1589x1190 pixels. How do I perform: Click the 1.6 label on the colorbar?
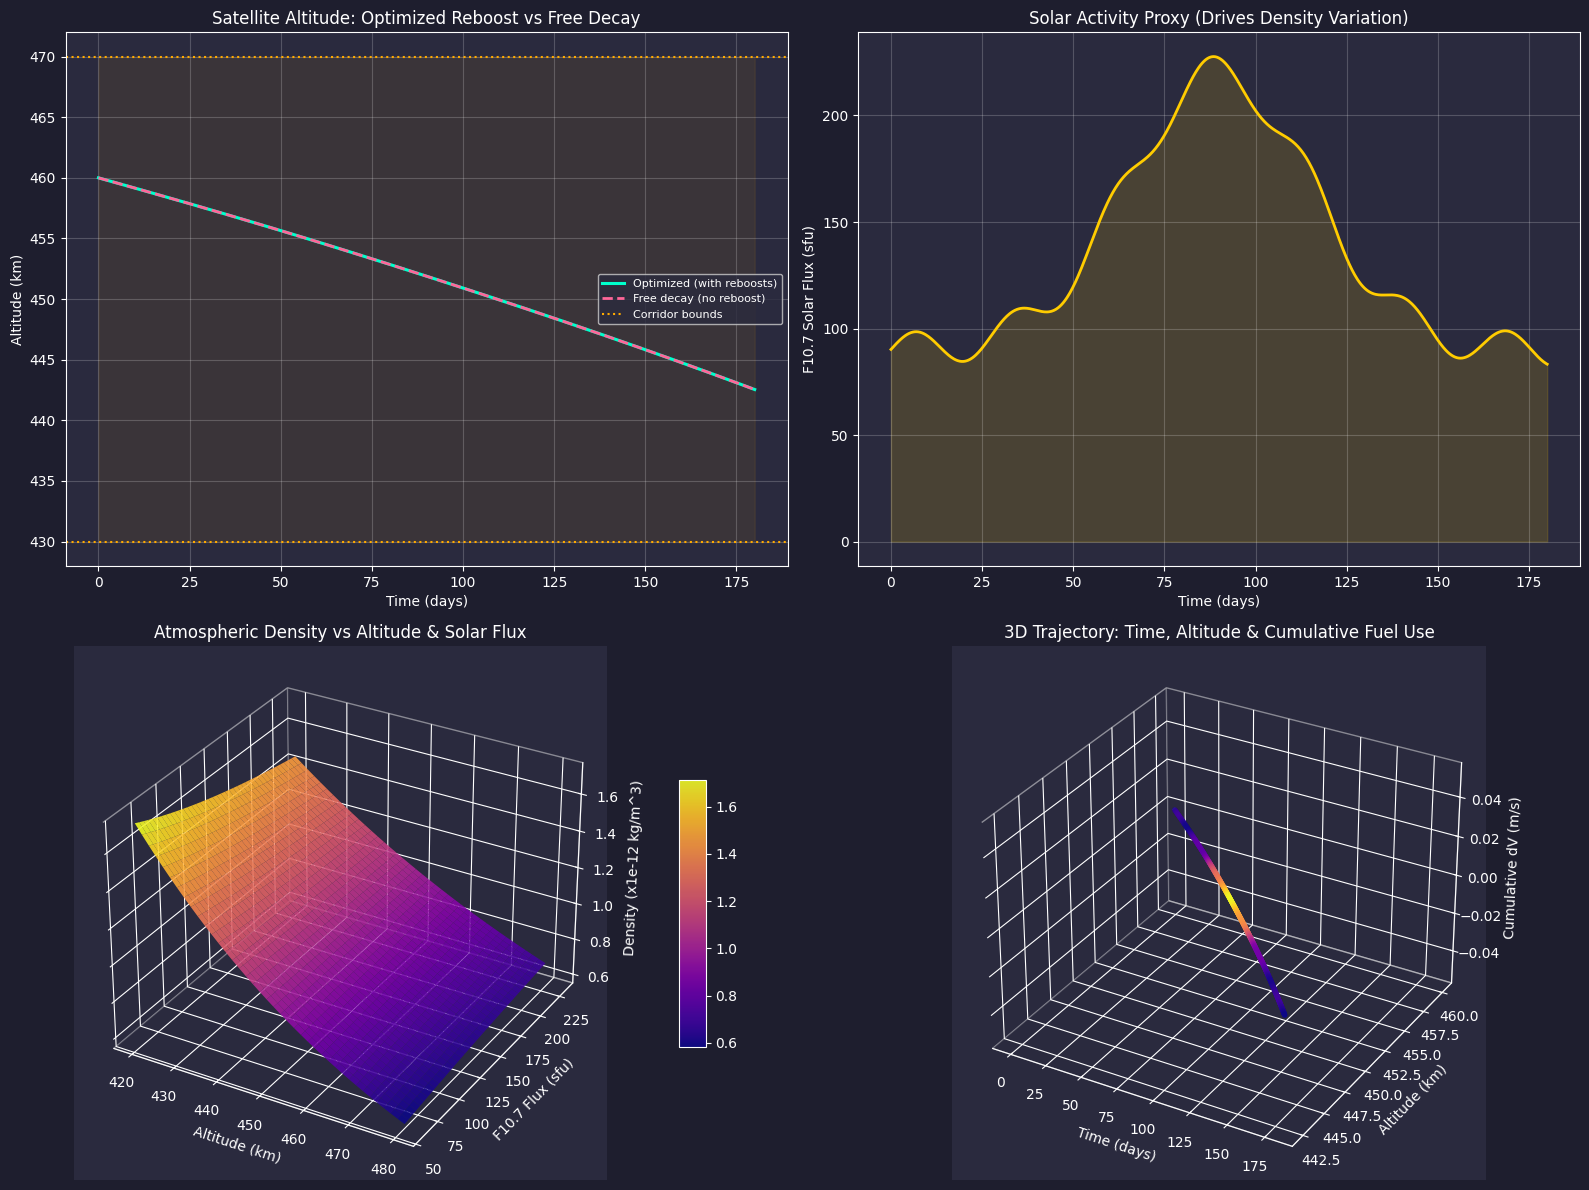(726, 807)
